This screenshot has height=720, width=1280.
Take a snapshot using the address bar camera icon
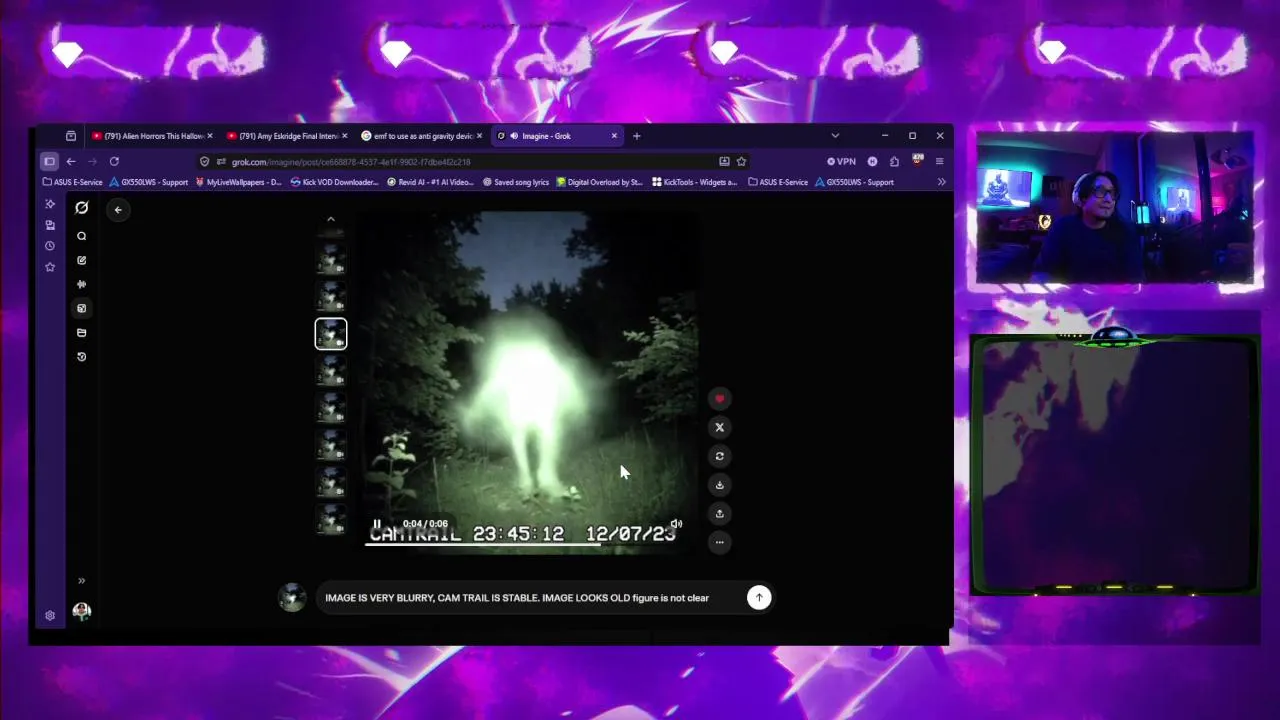tap(724, 161)
